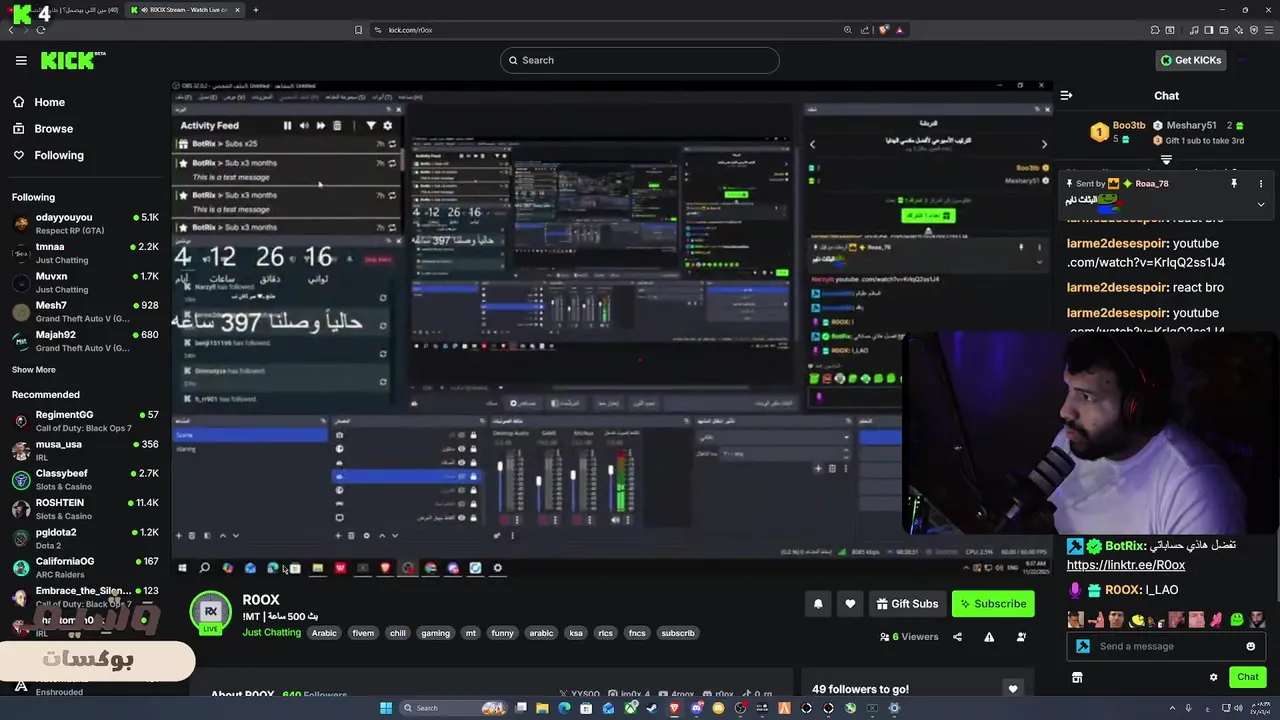Report the stream with warning icon
The image size is (1280, 720).
[989, 637]
